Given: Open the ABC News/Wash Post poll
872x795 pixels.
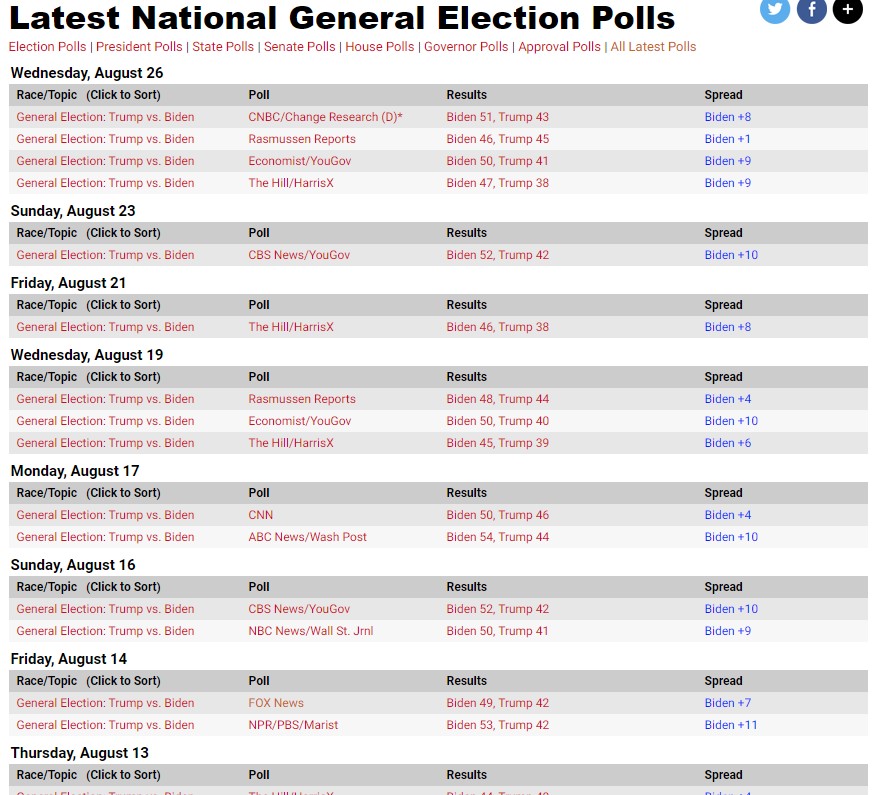Looking at the screenshot, I should pyautogui.click(x=307, y=537).
